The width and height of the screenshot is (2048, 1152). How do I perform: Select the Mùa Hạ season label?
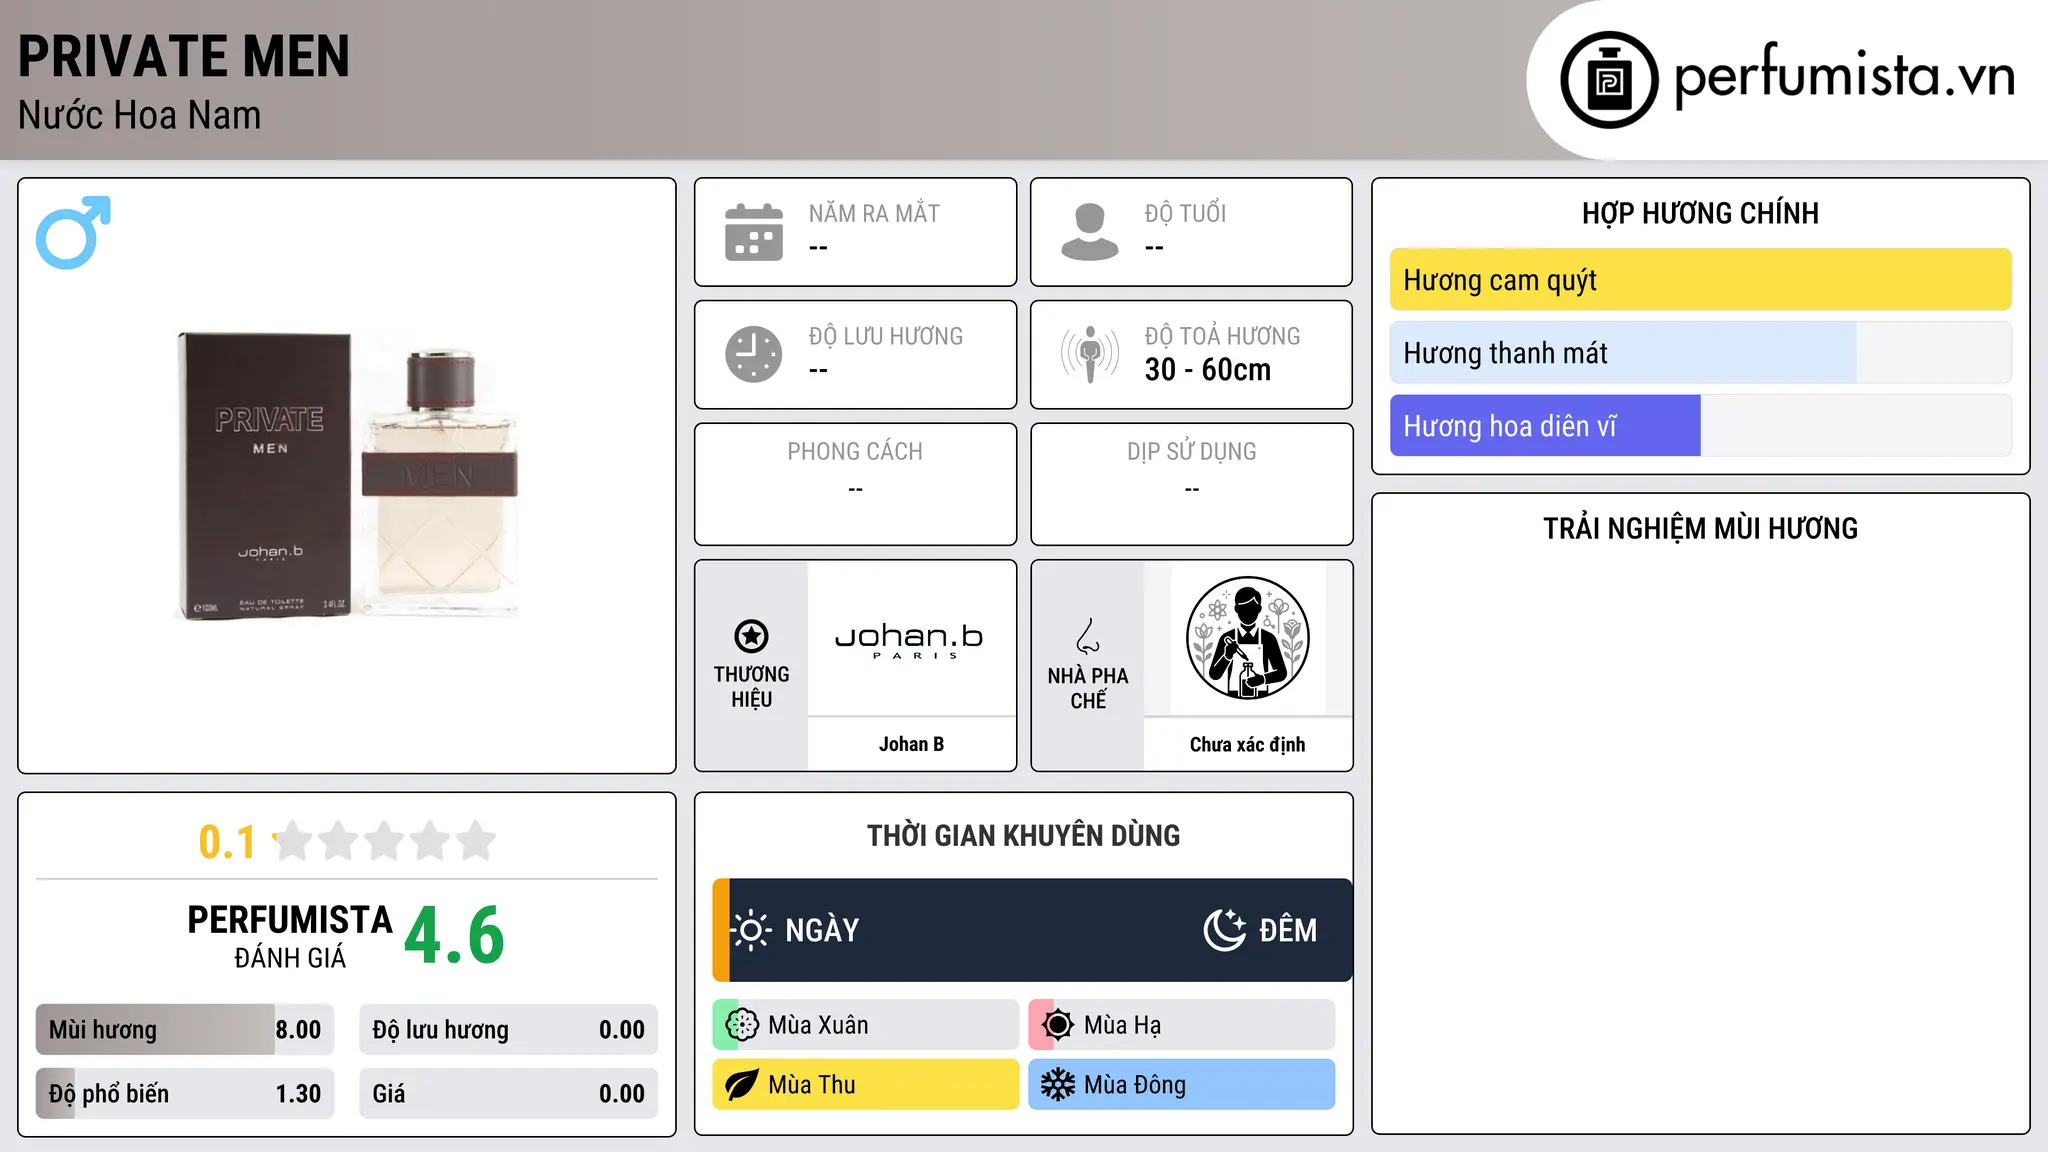1123,1025
